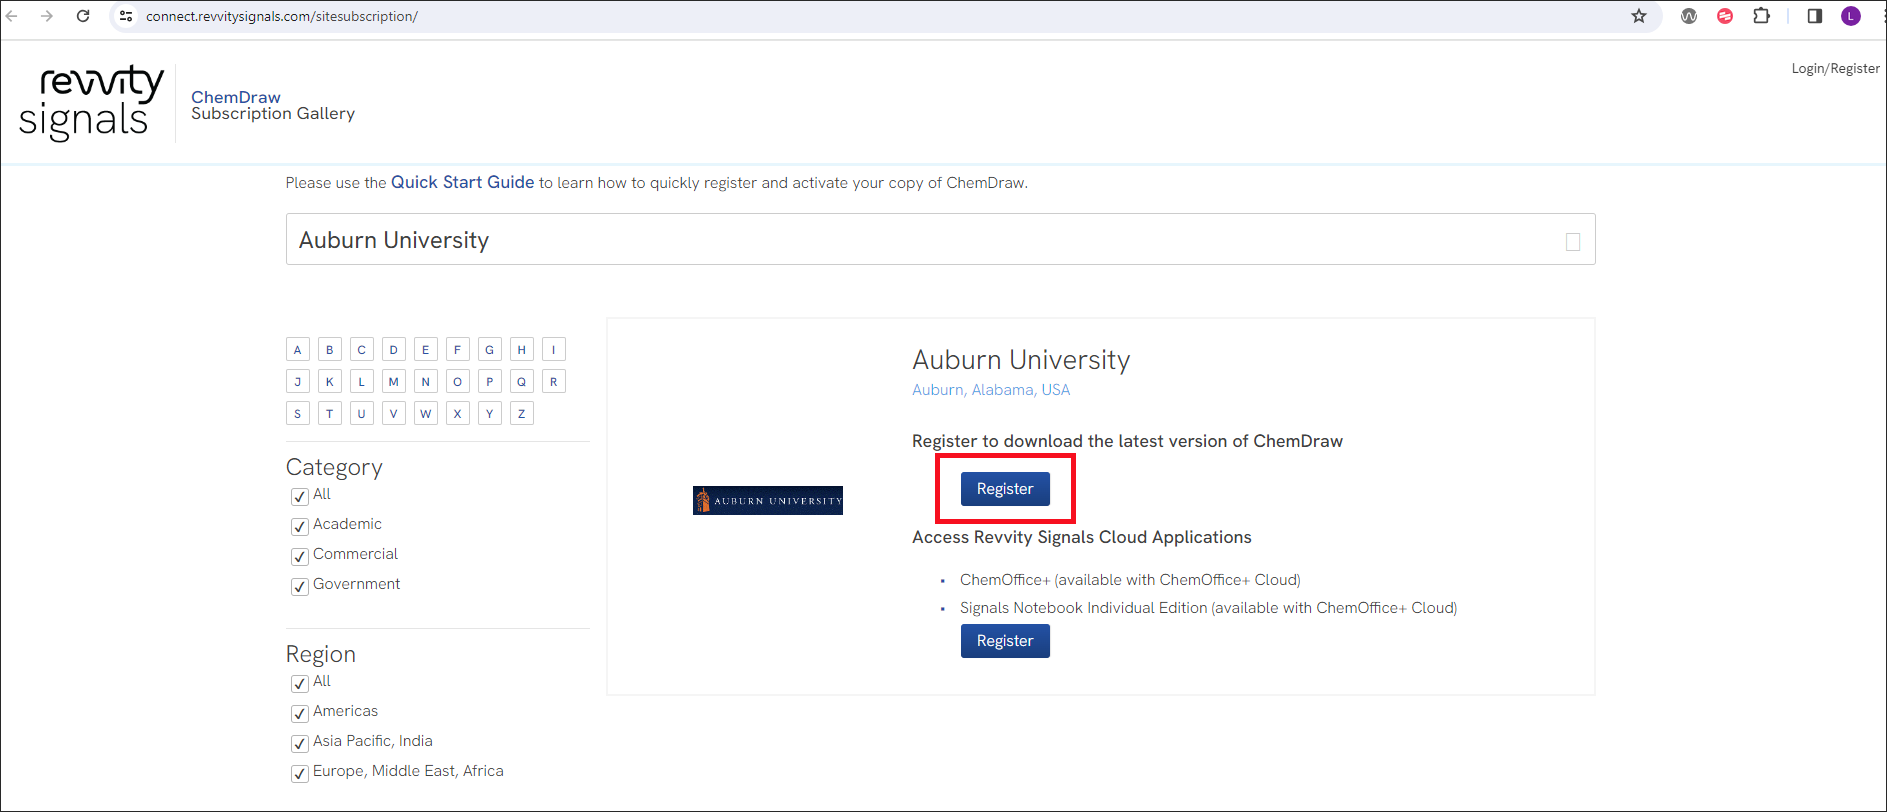Filter institutions by letter A

(x=297, y=350)
